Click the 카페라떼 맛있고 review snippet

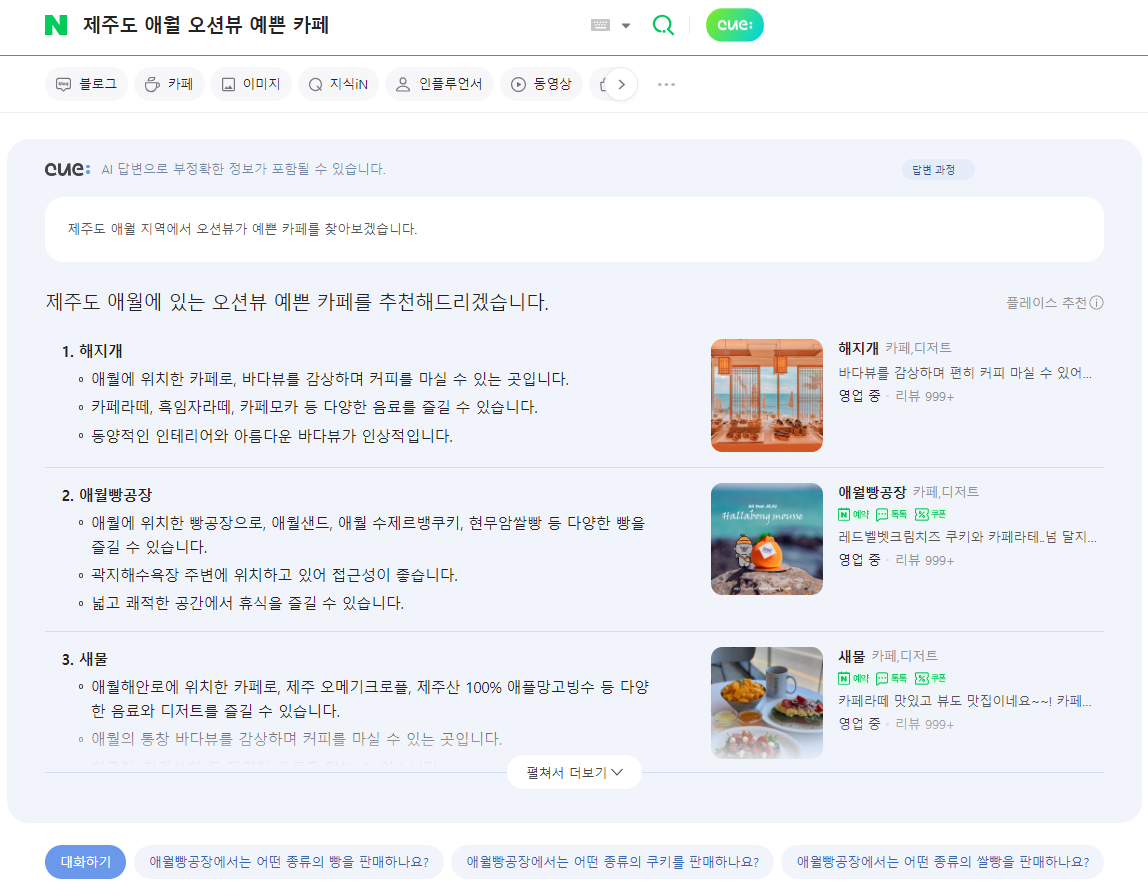click(x=965, y=700)
